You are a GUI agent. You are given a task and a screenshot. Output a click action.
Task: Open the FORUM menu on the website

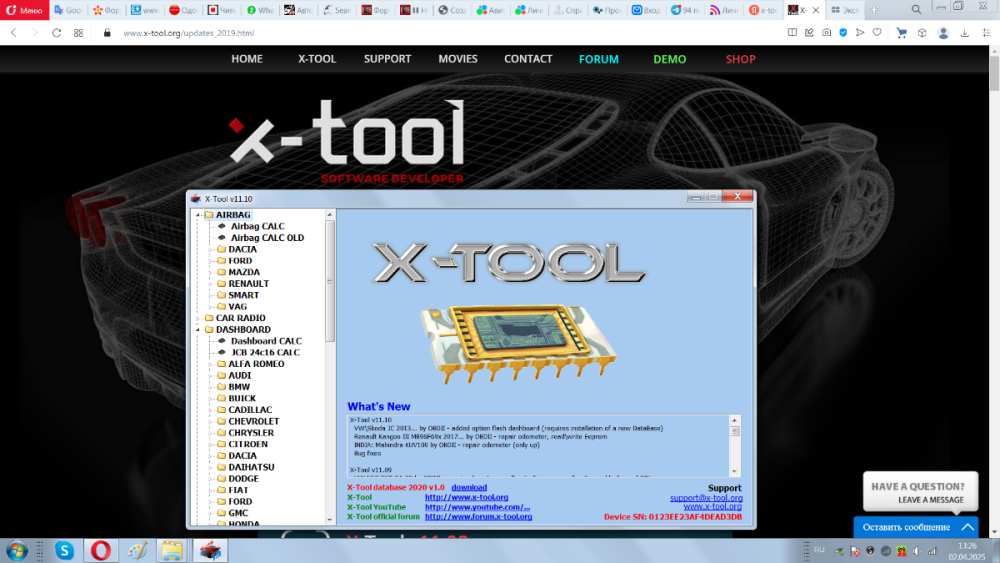598,59
